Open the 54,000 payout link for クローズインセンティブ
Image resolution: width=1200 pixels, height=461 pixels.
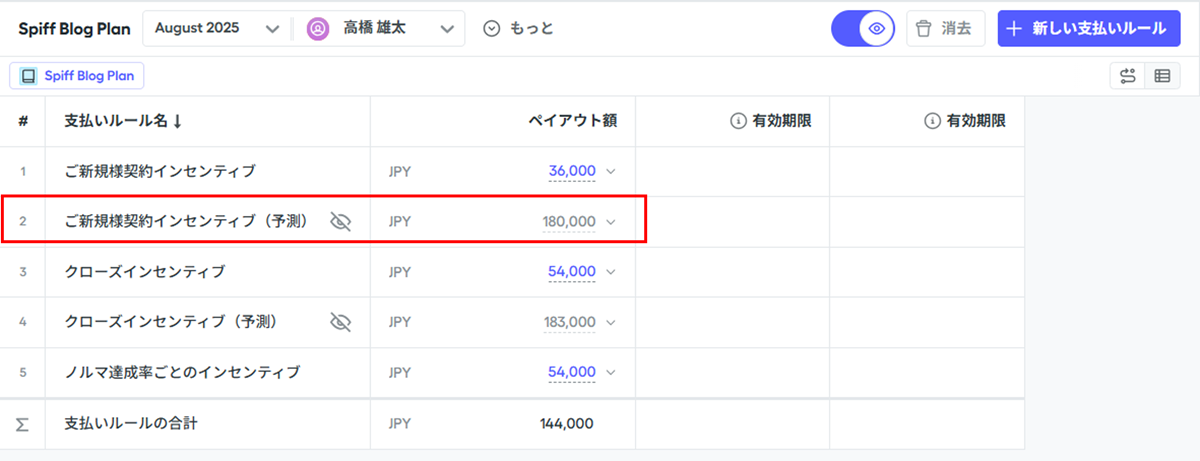[572, 271]
